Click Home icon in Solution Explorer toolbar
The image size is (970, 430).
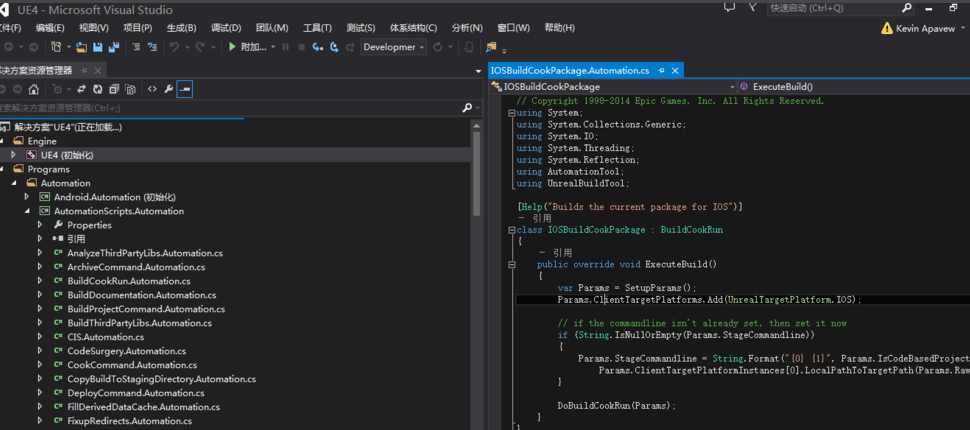[x=33, y=89]
